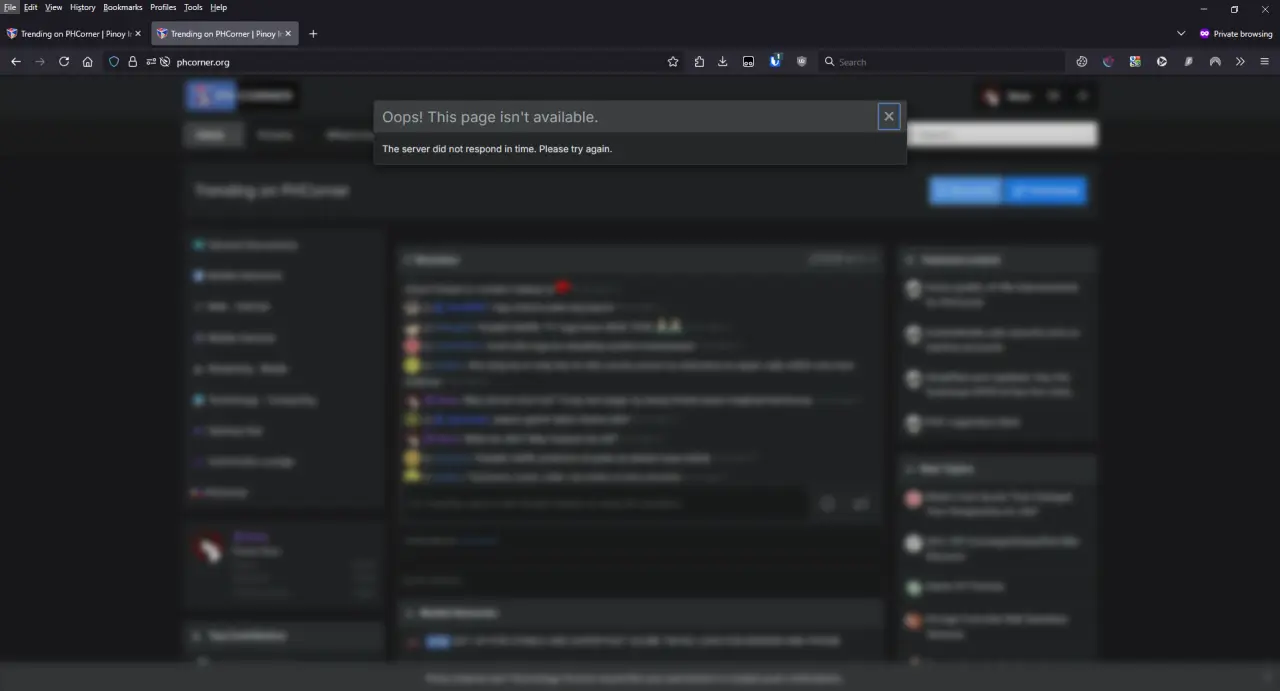Click the cookie-shaped extension icon

[1082, 62]
